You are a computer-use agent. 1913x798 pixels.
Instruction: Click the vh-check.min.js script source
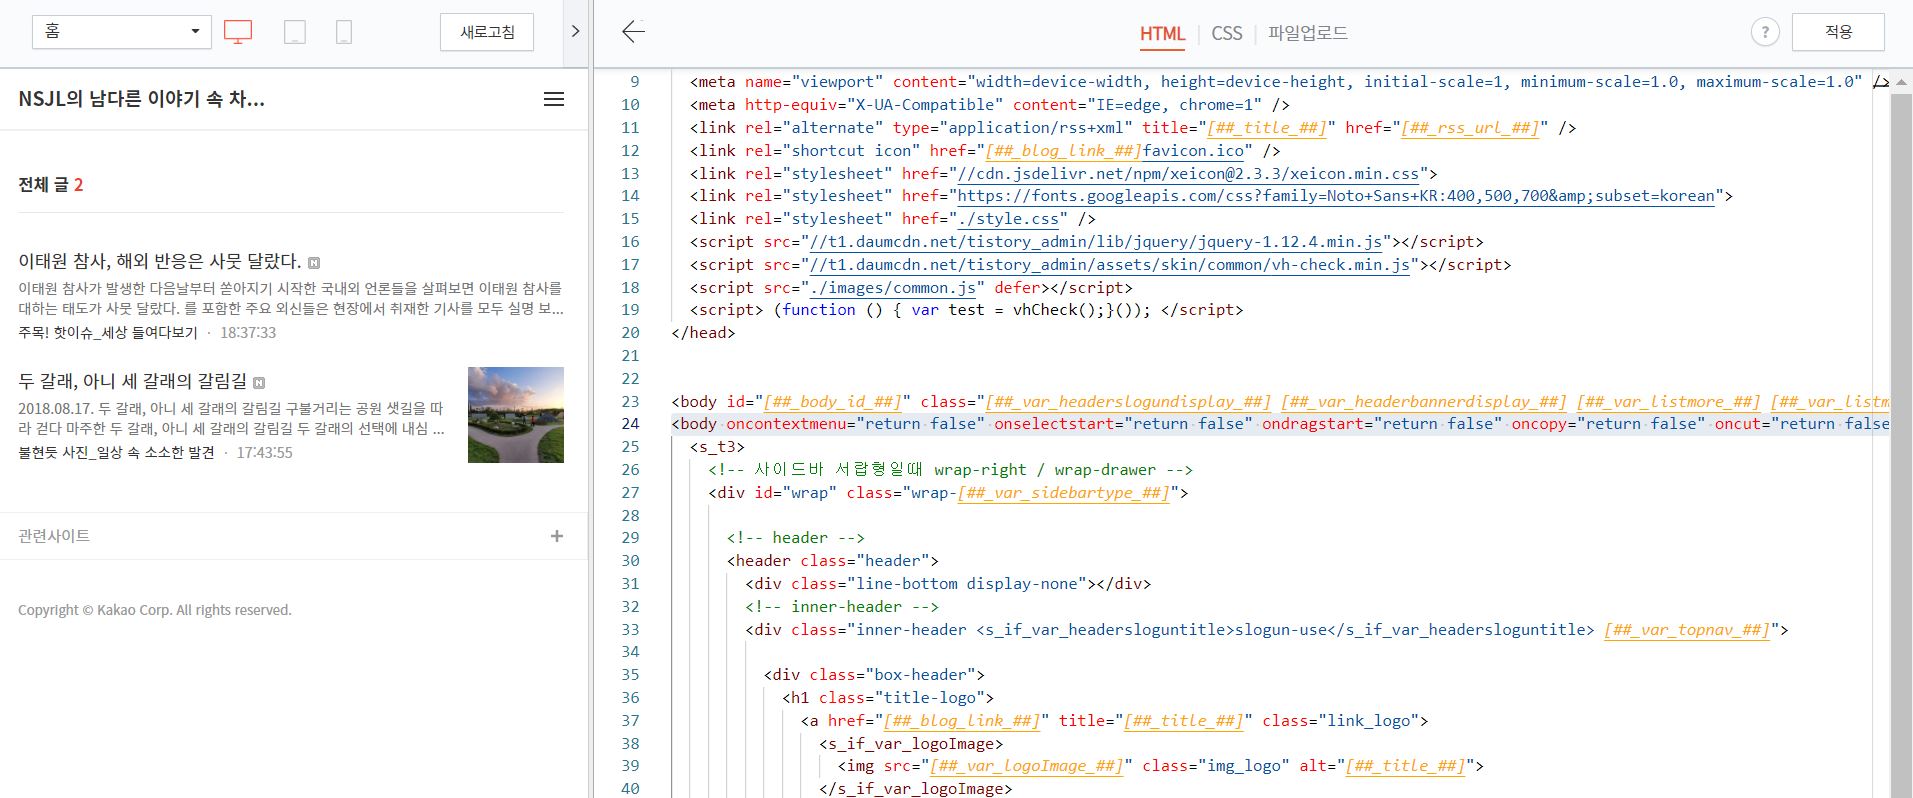click(x=1110, y=265)
